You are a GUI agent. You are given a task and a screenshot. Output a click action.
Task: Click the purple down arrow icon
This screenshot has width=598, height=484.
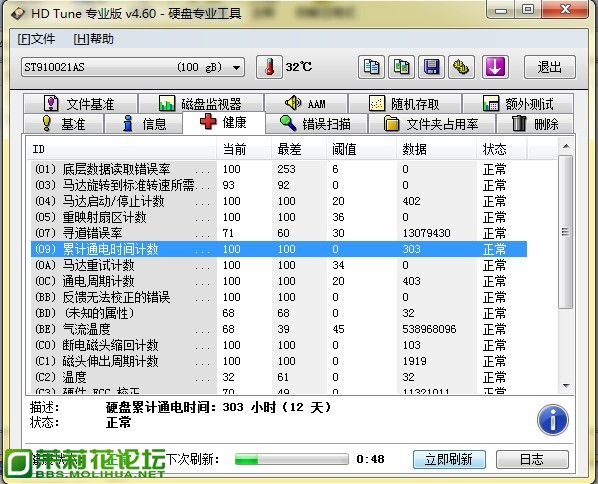[495, 67]
